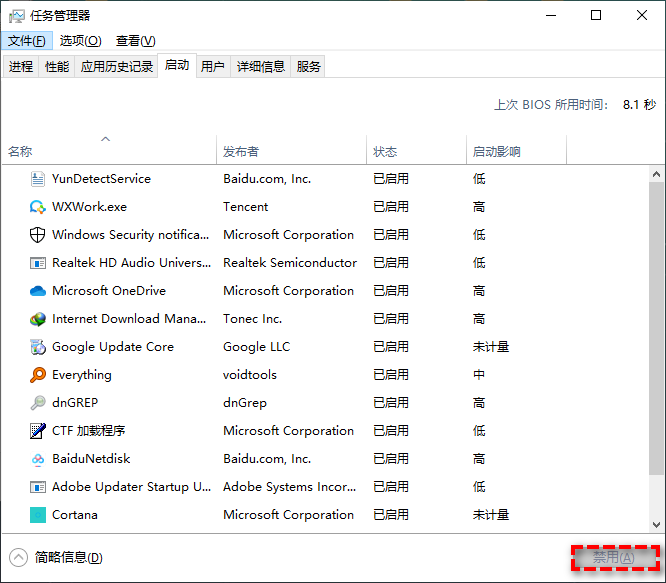Click the Windows Security shield icon
The height and width of the screenshot is (583, 666).
point(37,235)
